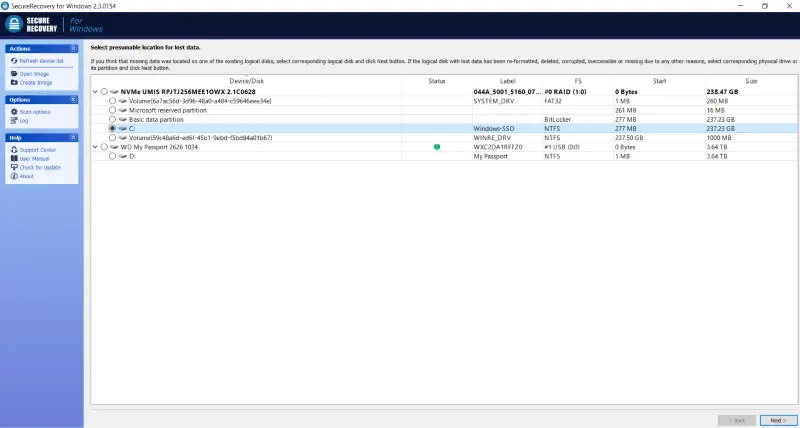This screenshot has width=800, height=428.
Task: Collapse the Options sidebar panel
Action: 73,99
